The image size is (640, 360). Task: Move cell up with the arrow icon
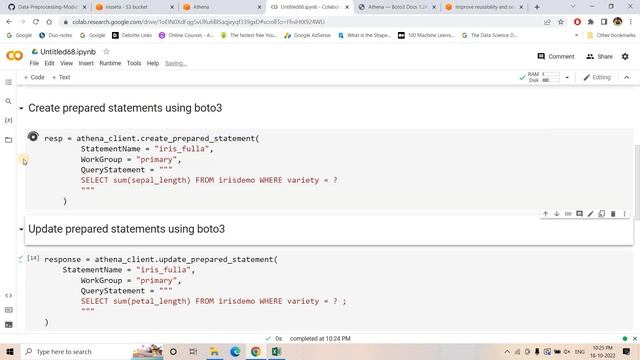[x=545, y=214]
